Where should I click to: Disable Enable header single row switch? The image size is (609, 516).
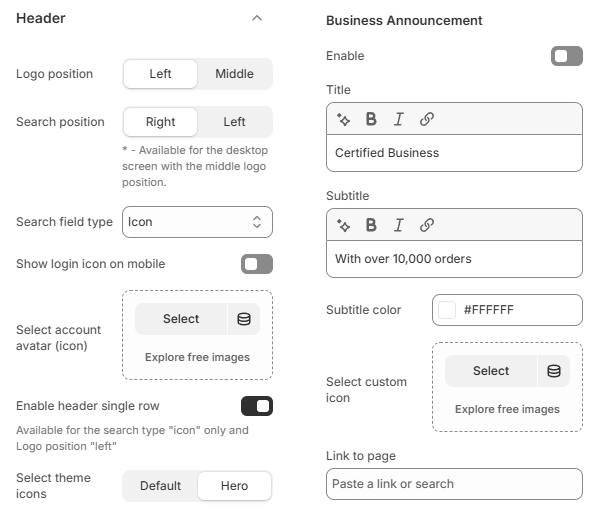[257, 406]
